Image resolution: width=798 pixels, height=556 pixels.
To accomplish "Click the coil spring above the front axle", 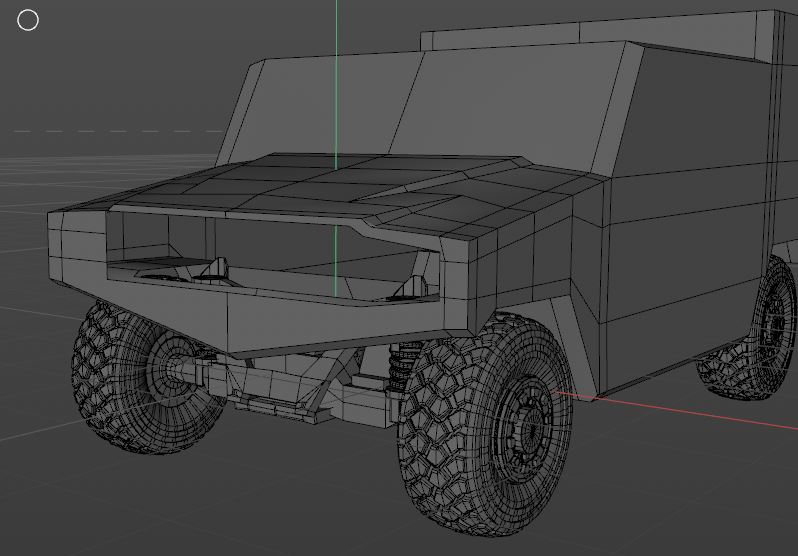I will click(406, 364).
